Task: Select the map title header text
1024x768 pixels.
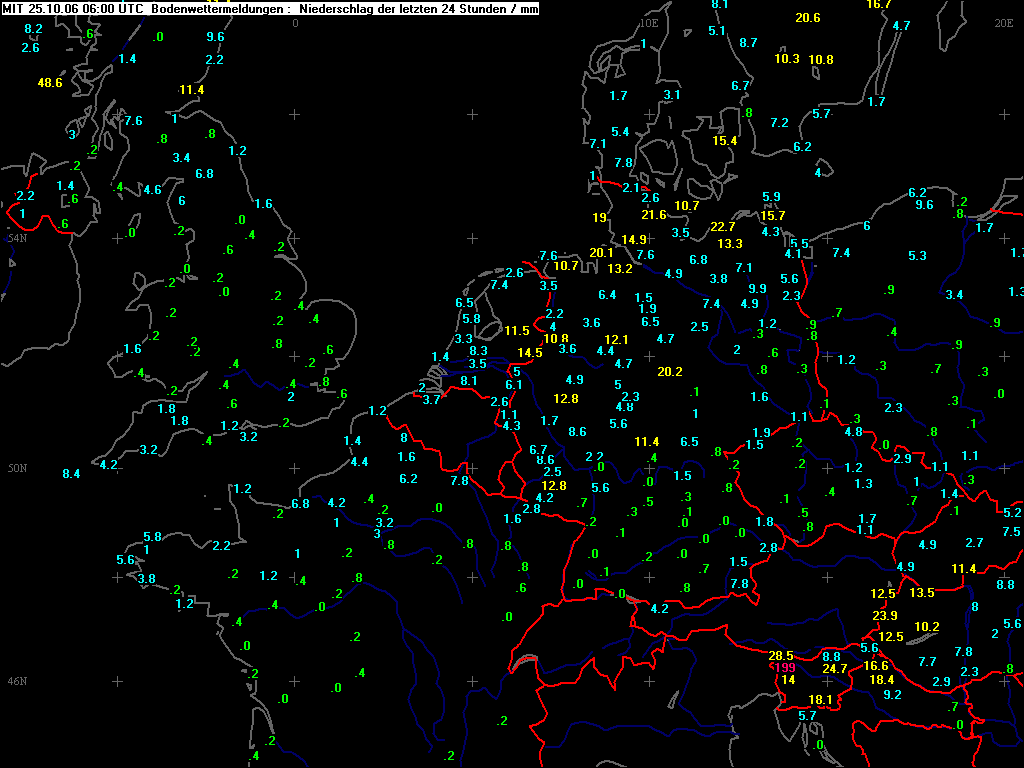Action: tap(270, 9)
